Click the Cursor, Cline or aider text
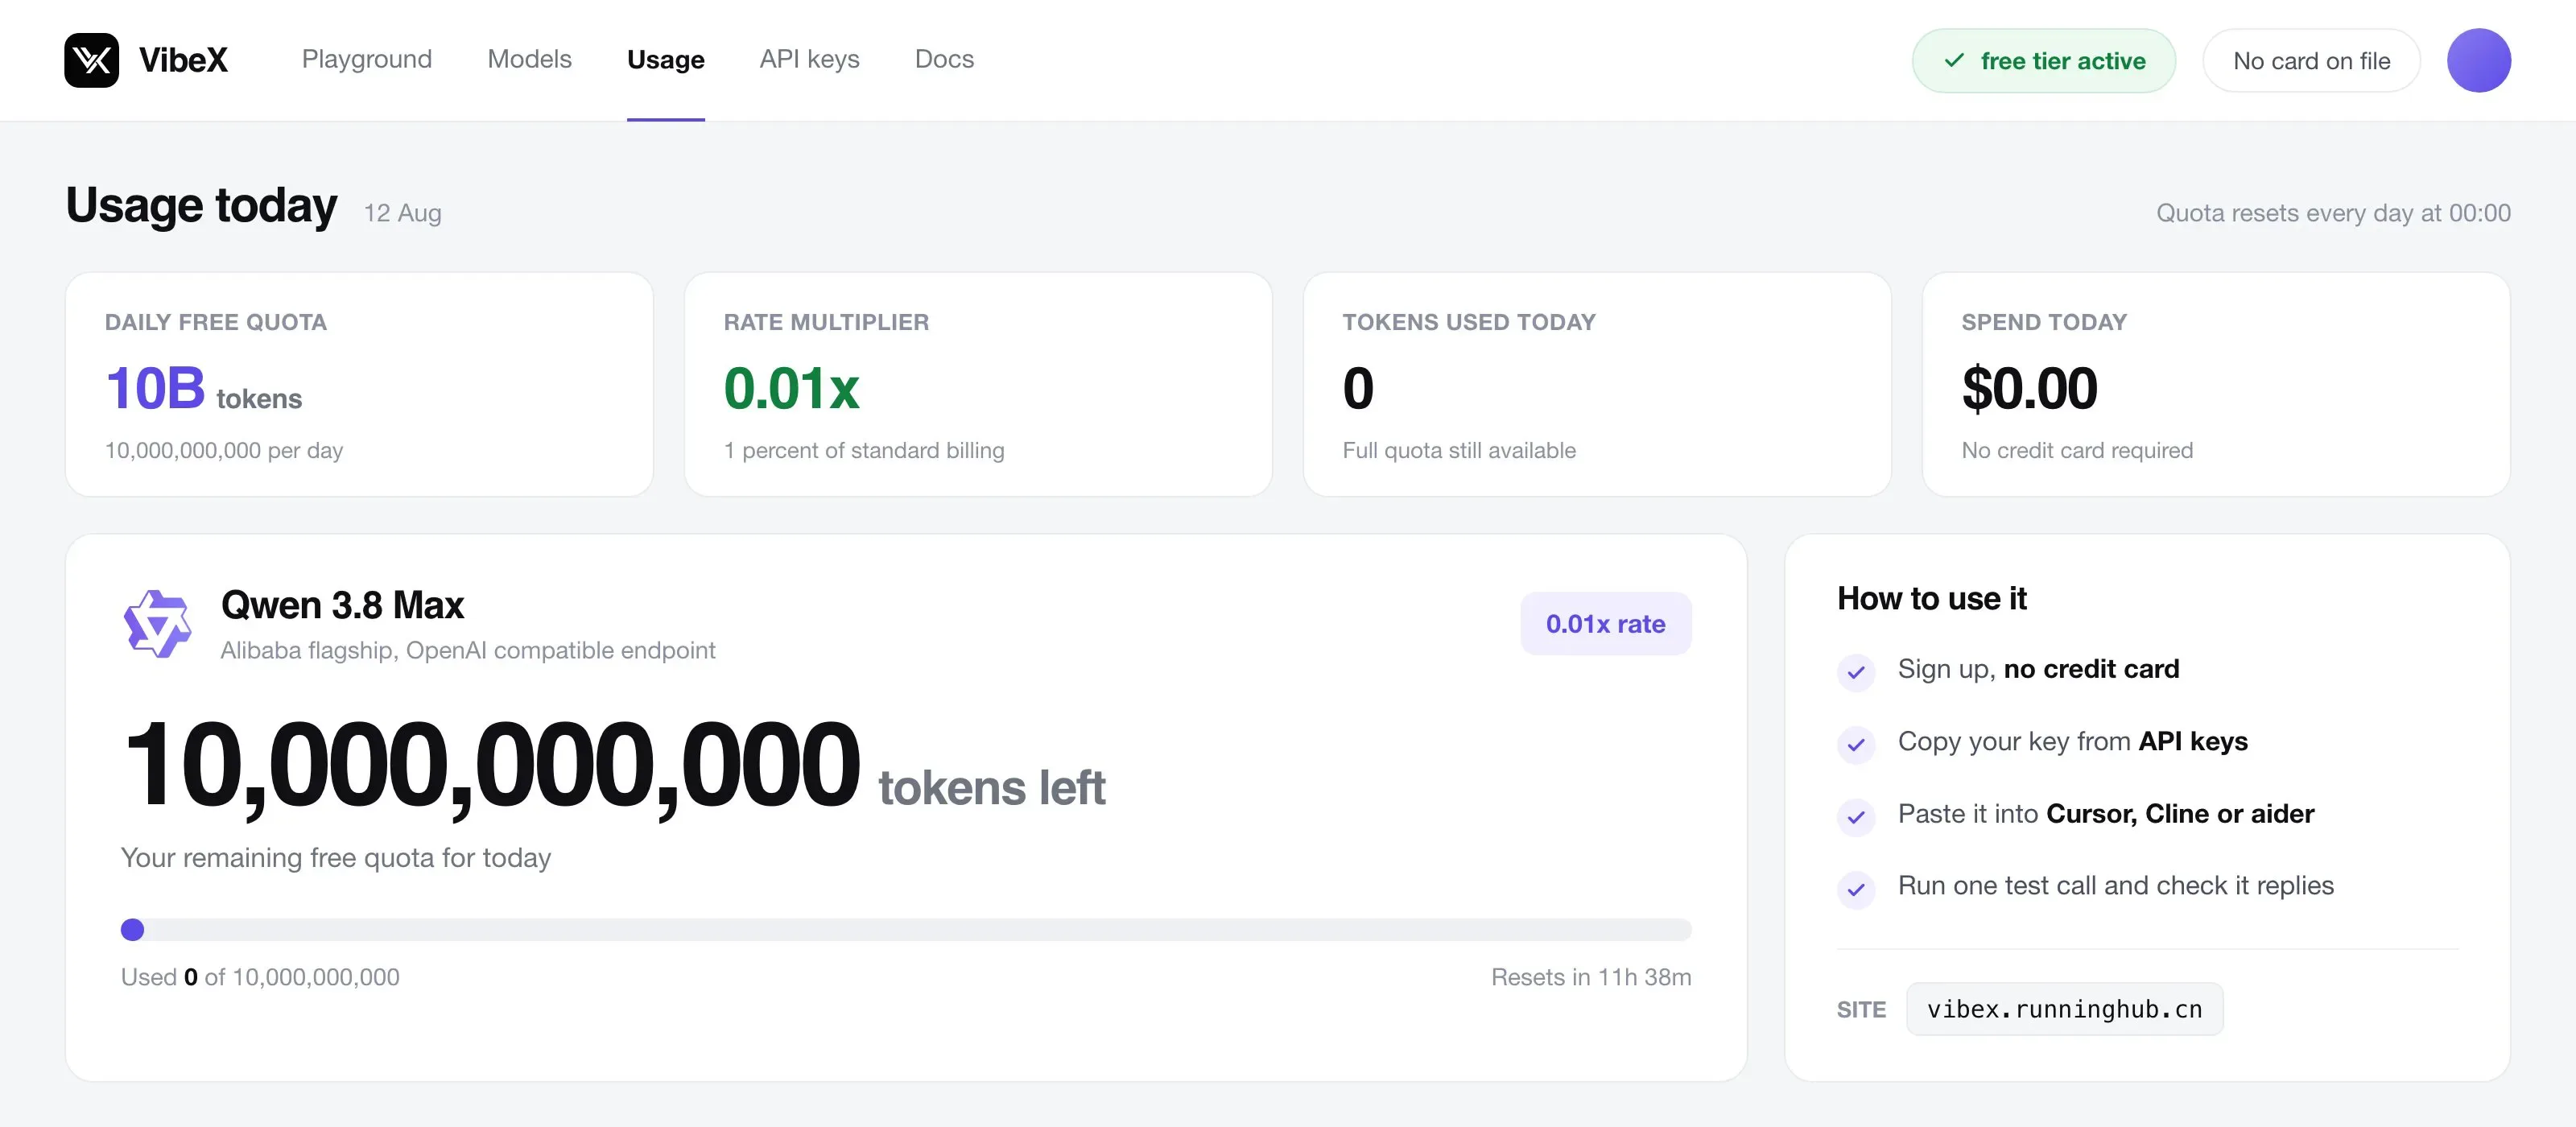Viewport: 2576px width, 1127px height. (2180, 814)
